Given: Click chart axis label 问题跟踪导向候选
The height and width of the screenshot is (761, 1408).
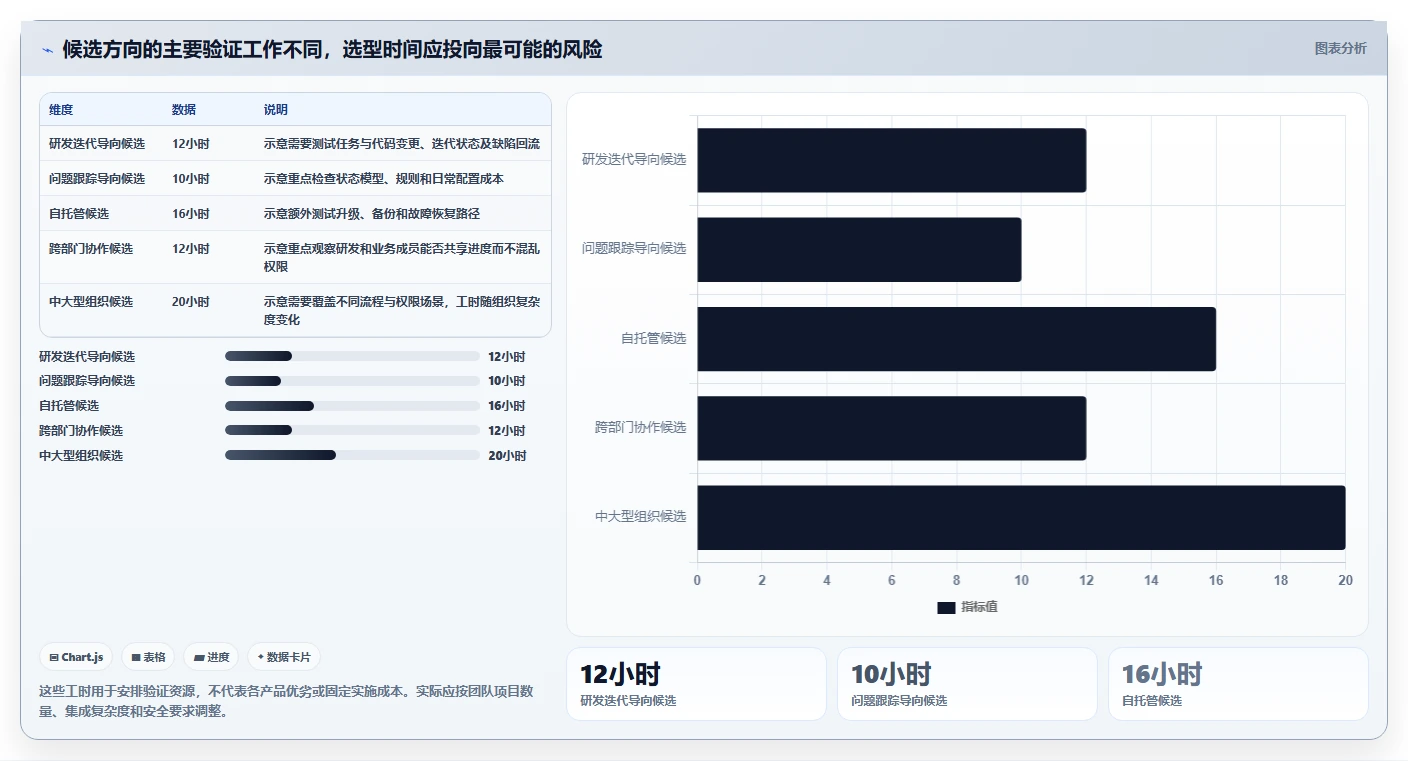Looking at the screenshot, I should pyautogui.click(x=634, y=249).
